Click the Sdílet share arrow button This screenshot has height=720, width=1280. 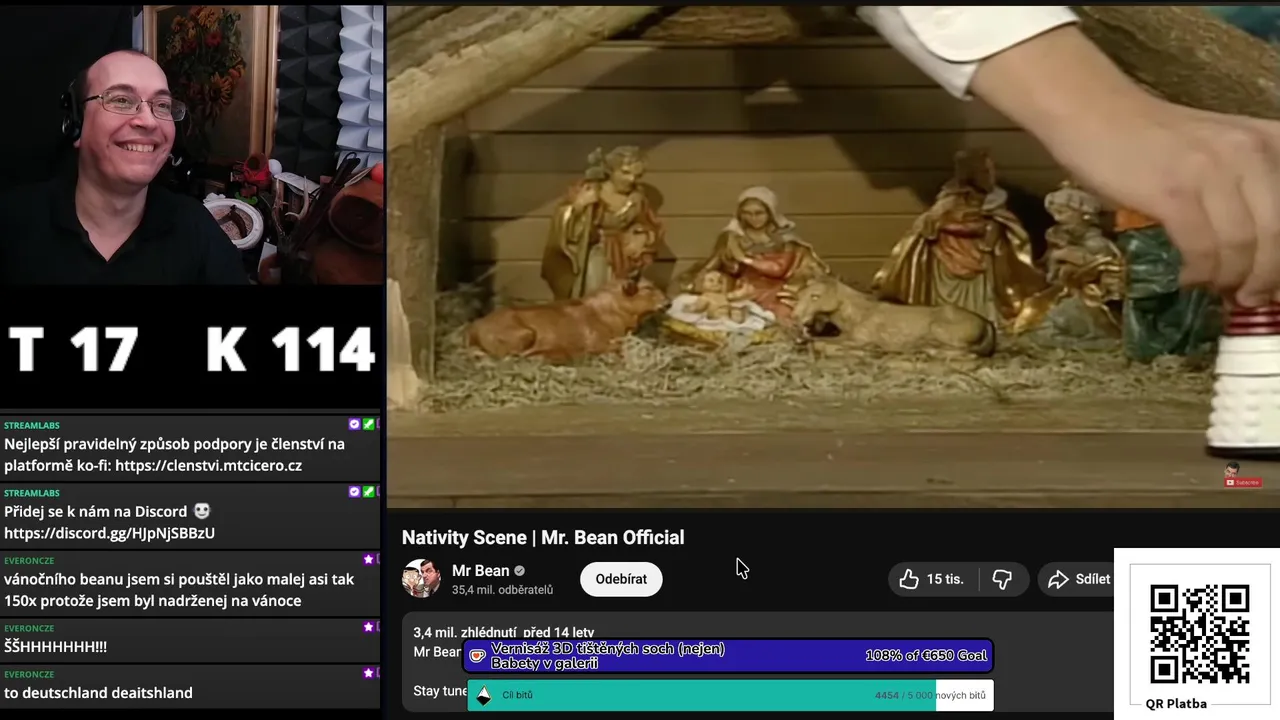tap(1078, 579)
